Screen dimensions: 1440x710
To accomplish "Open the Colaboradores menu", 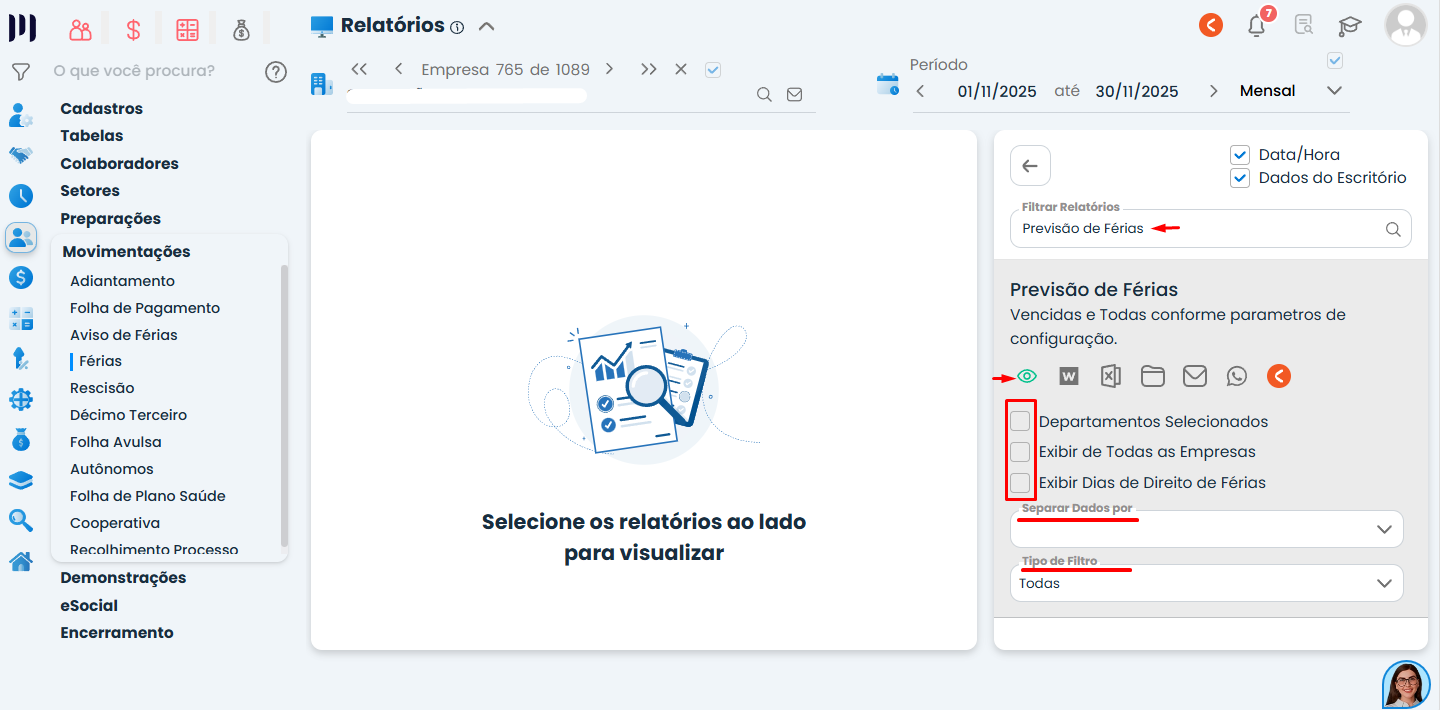I will [119, 163].
